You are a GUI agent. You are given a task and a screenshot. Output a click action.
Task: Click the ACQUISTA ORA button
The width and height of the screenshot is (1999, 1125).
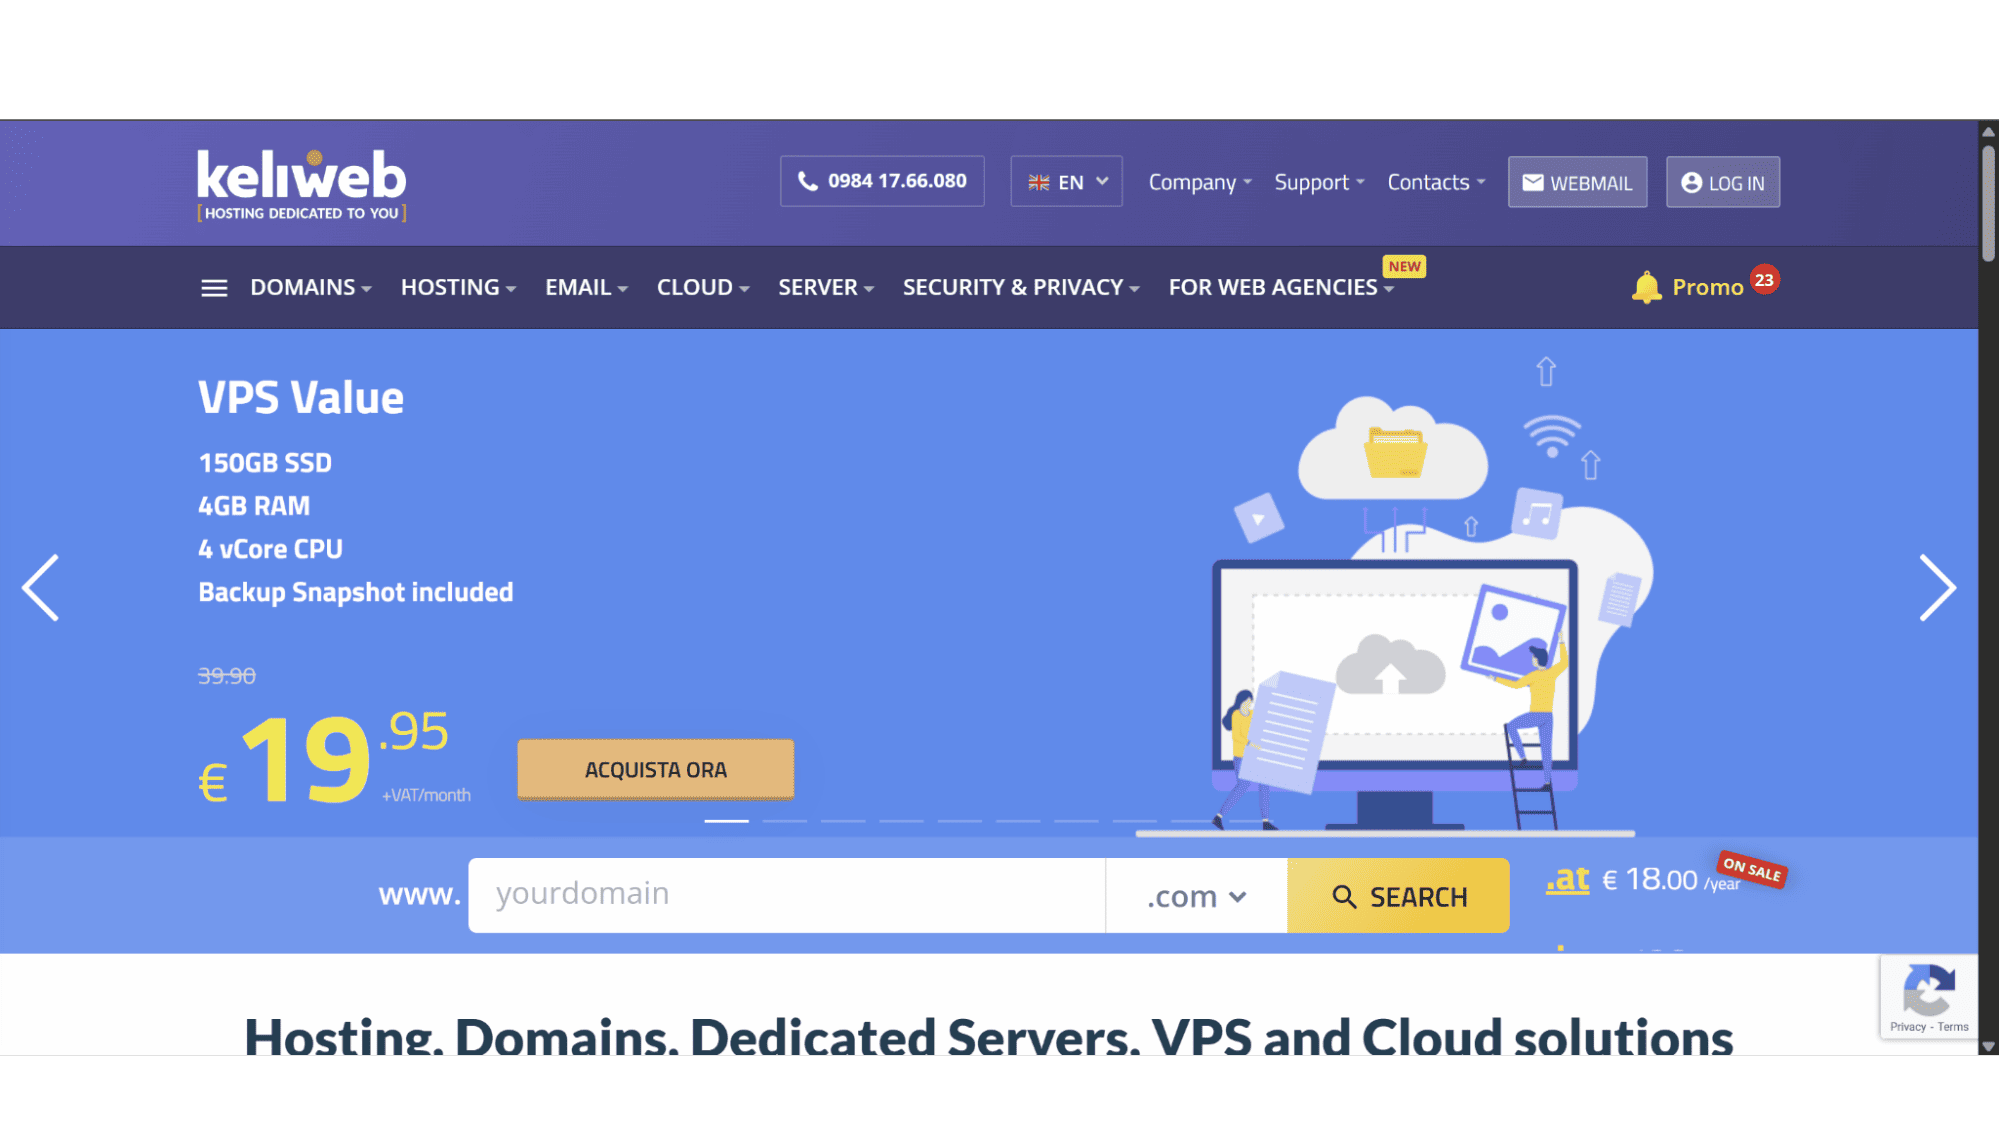[656, 770]
